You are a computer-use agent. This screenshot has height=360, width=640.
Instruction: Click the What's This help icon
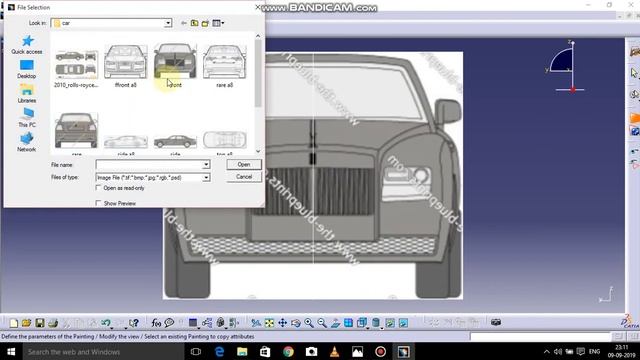tap(133, 323)
